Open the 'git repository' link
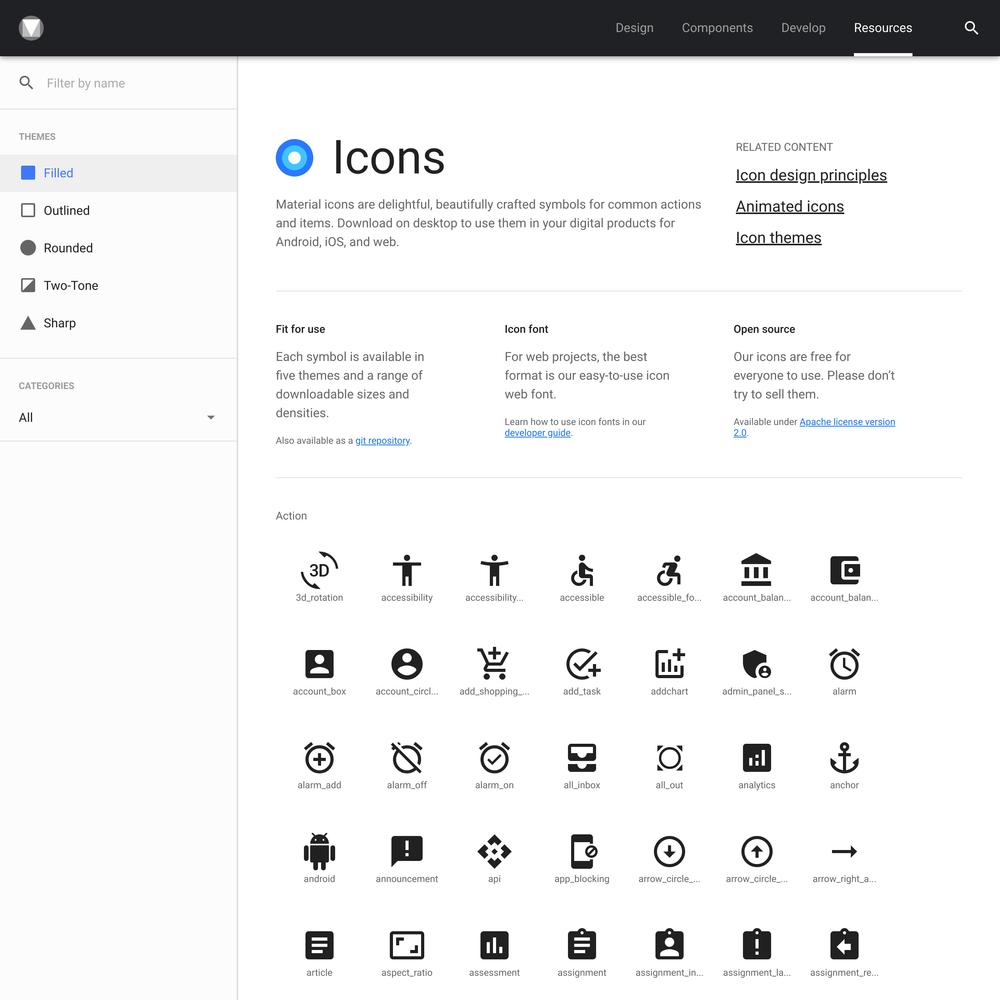 (x=383, y=441)
